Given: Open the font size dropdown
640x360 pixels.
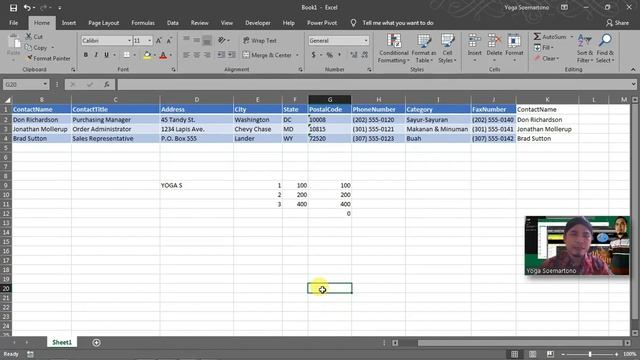Looking at the screenshot, I should tap(149, 40).
